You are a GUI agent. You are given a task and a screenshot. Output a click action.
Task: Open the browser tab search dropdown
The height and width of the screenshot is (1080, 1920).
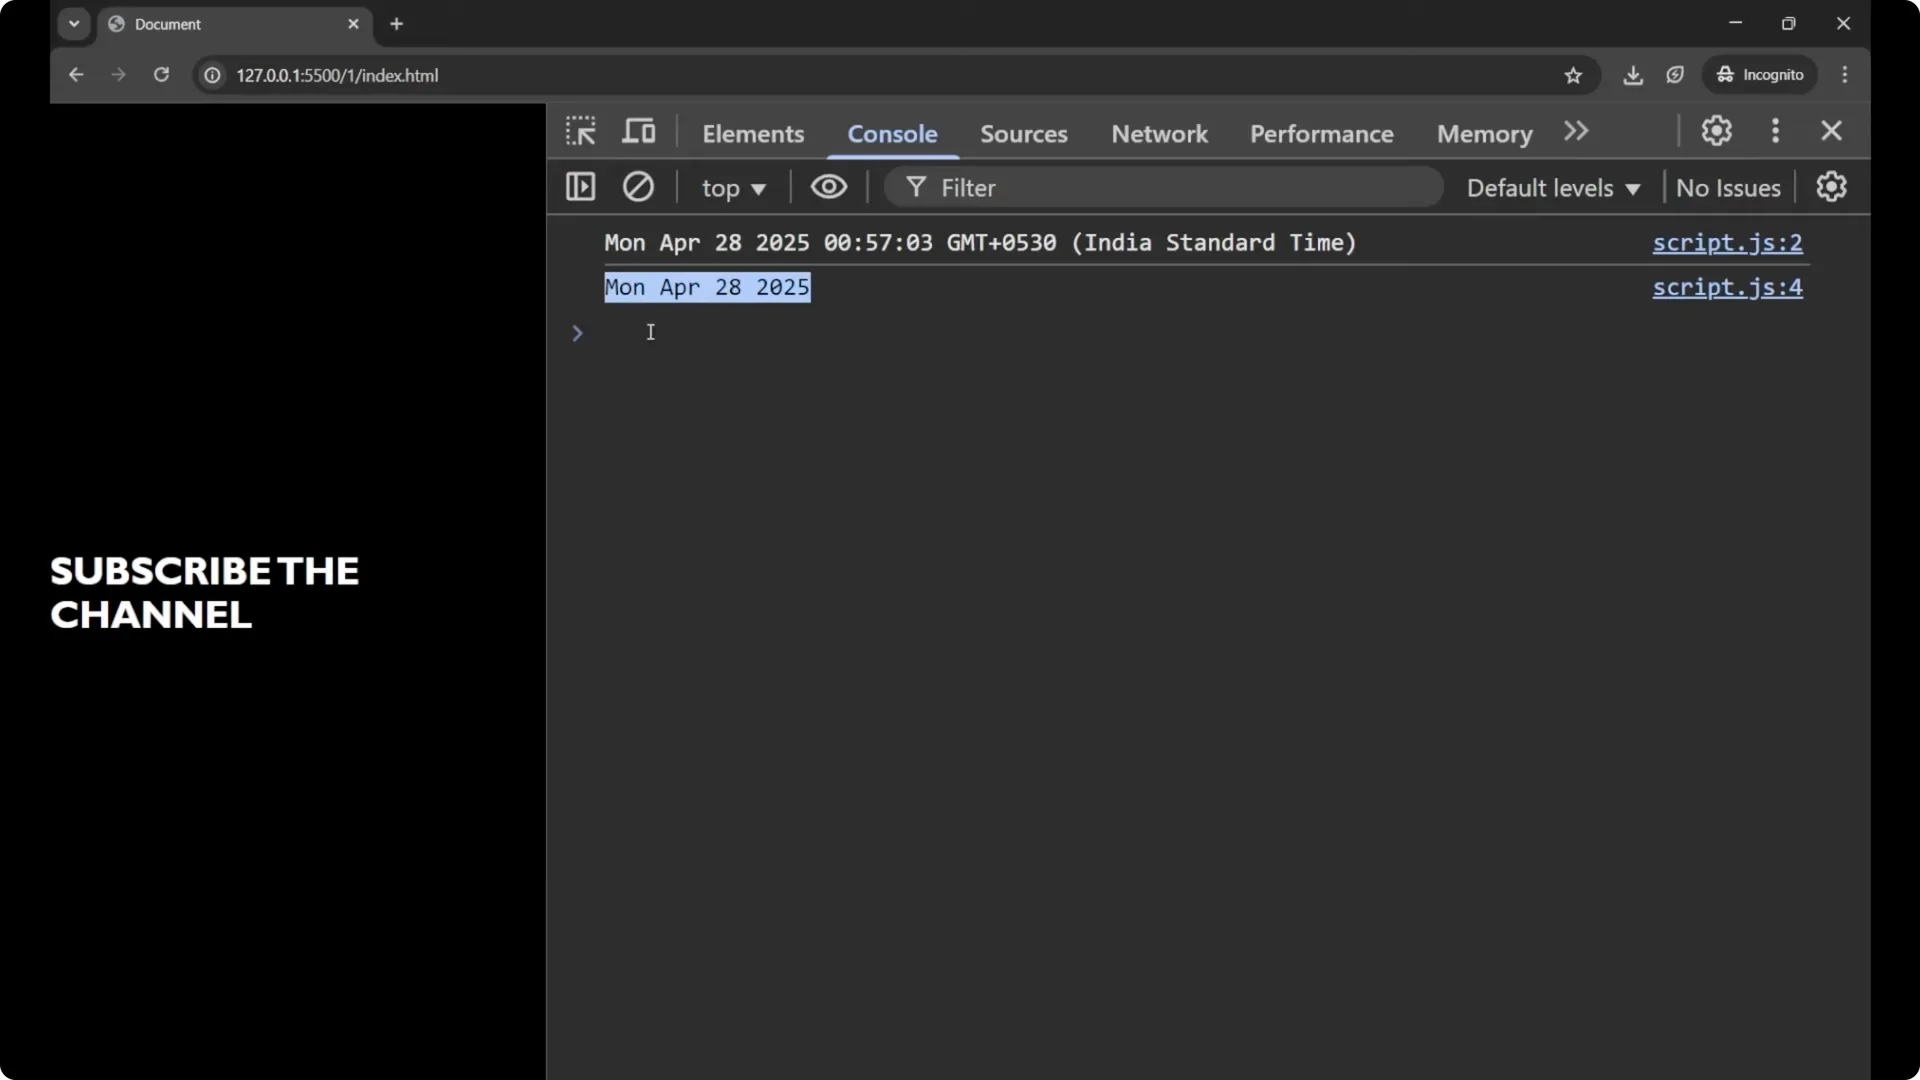(73, 23)
